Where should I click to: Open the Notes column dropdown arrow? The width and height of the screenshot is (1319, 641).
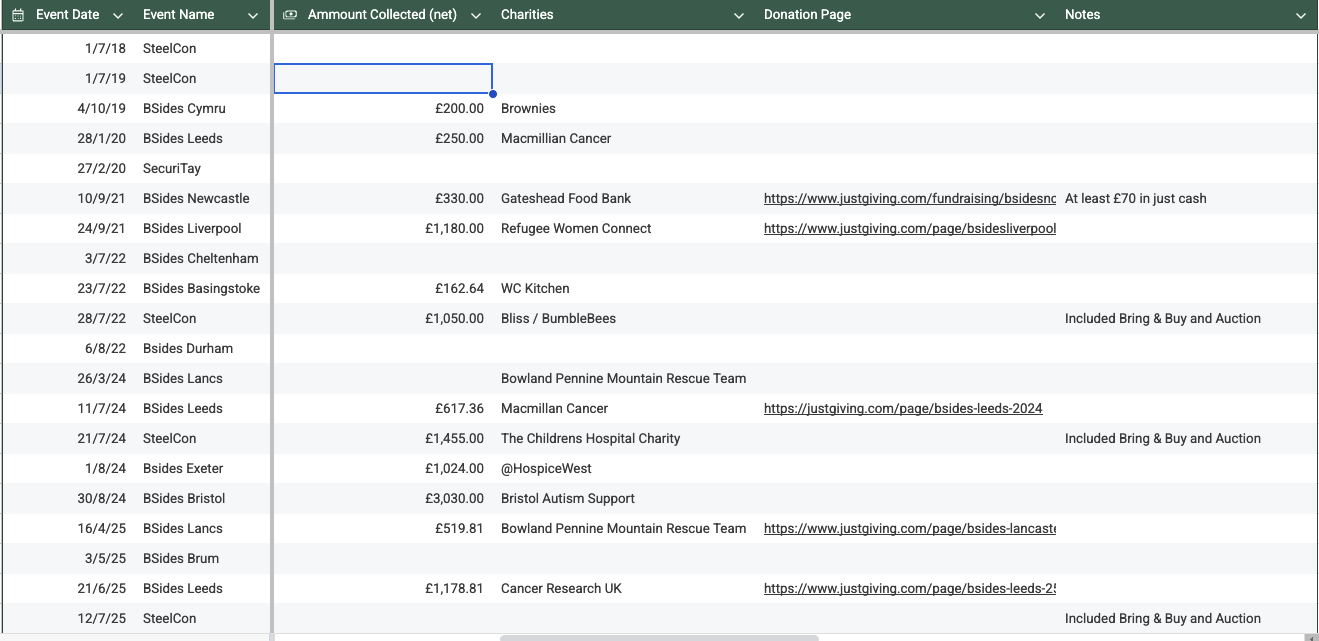pos(1301,16)
